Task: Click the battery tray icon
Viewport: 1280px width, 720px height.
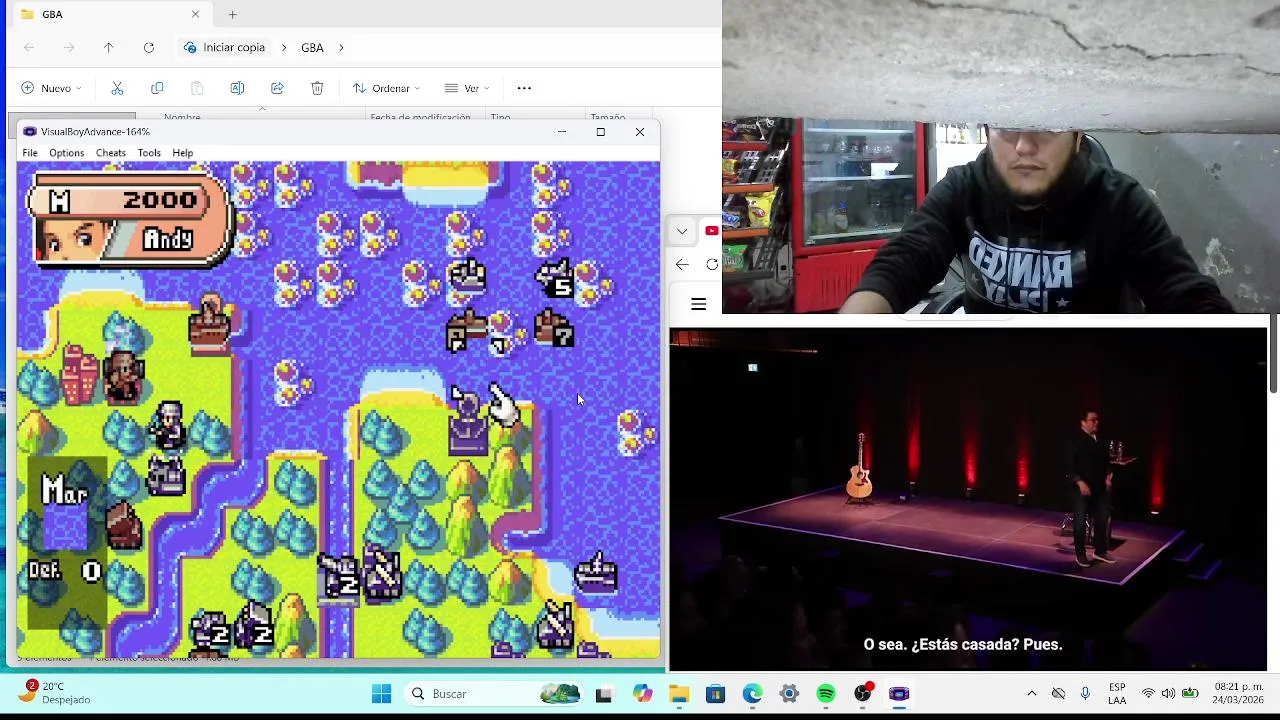Action: [1190, 693]
